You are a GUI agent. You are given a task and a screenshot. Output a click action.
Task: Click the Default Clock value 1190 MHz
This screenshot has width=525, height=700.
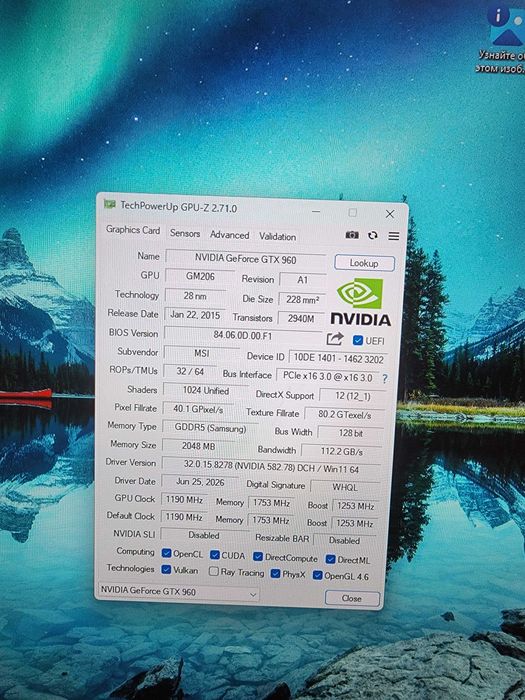[184, 517]
